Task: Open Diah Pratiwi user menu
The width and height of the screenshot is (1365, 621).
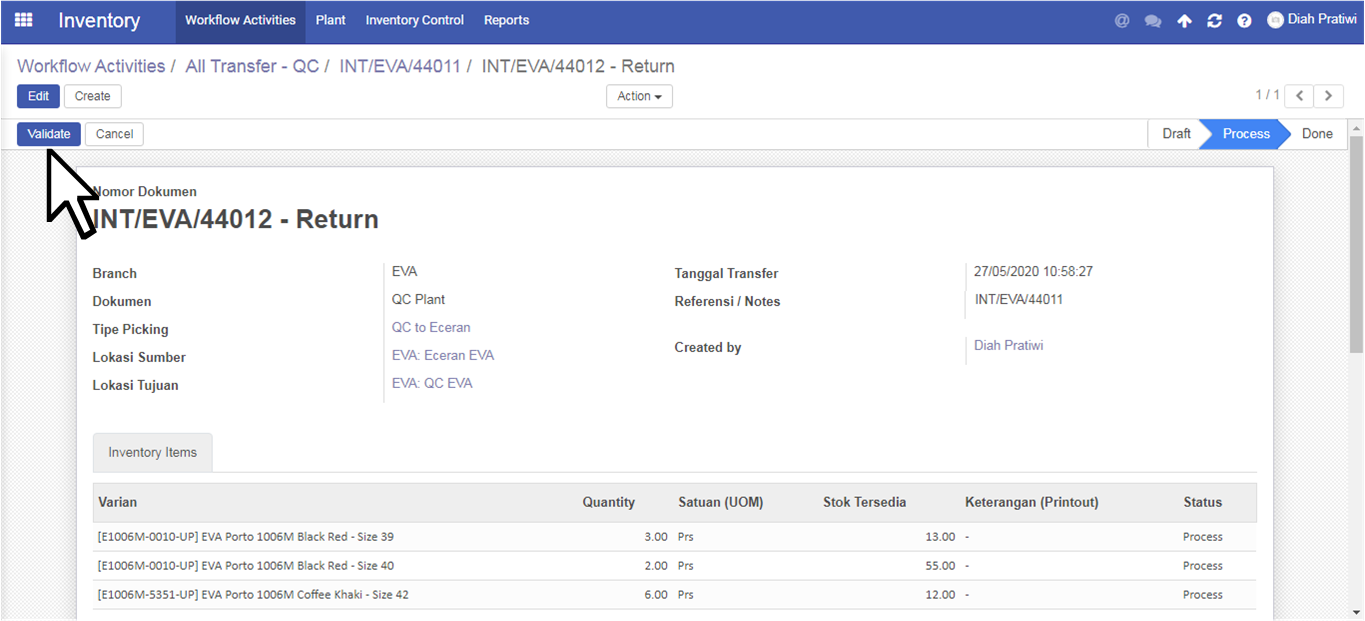Action: [1311, 19]
